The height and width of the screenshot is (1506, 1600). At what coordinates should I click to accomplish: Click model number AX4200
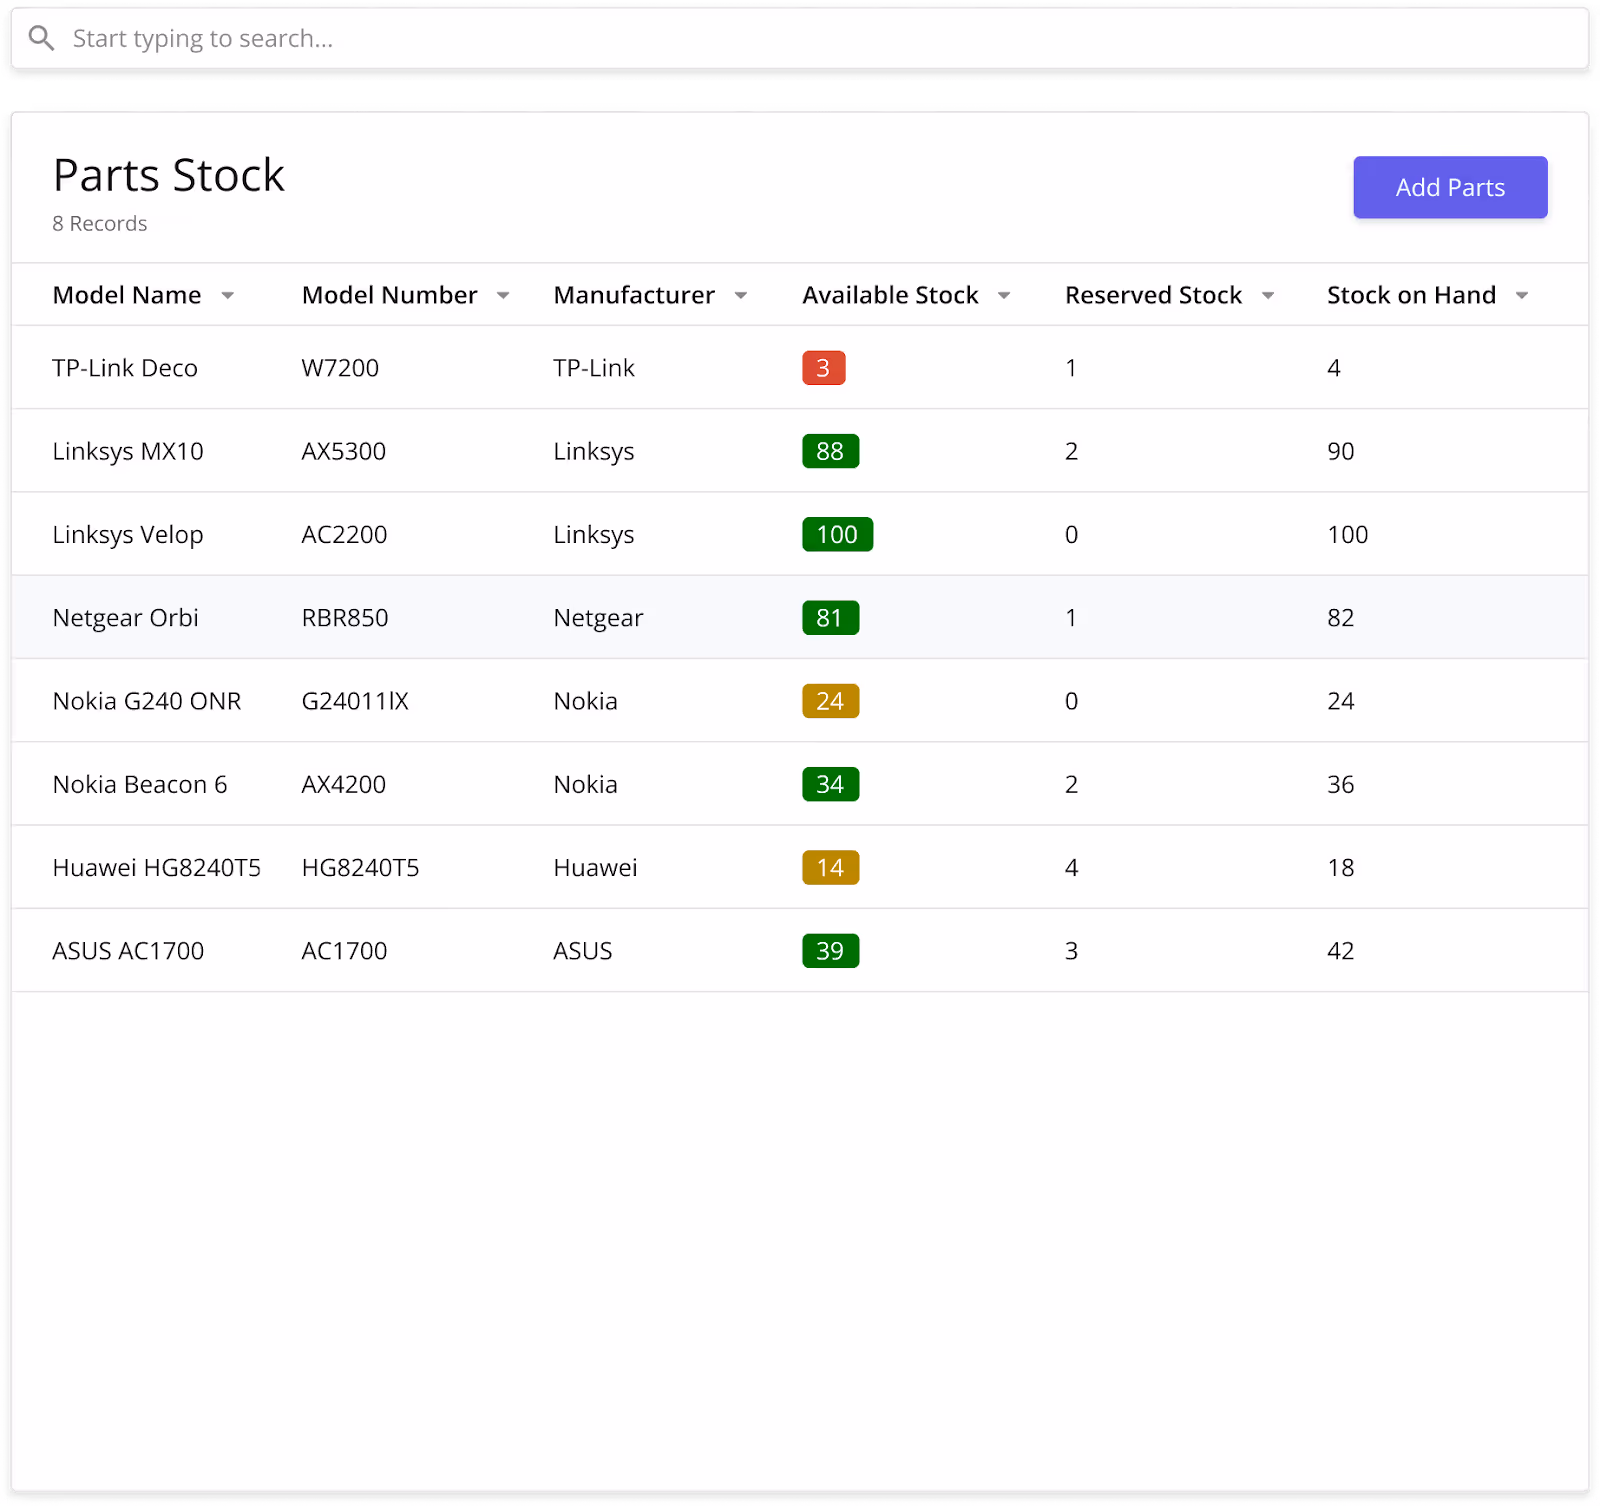pyautogui.click(x=344, y=784)
